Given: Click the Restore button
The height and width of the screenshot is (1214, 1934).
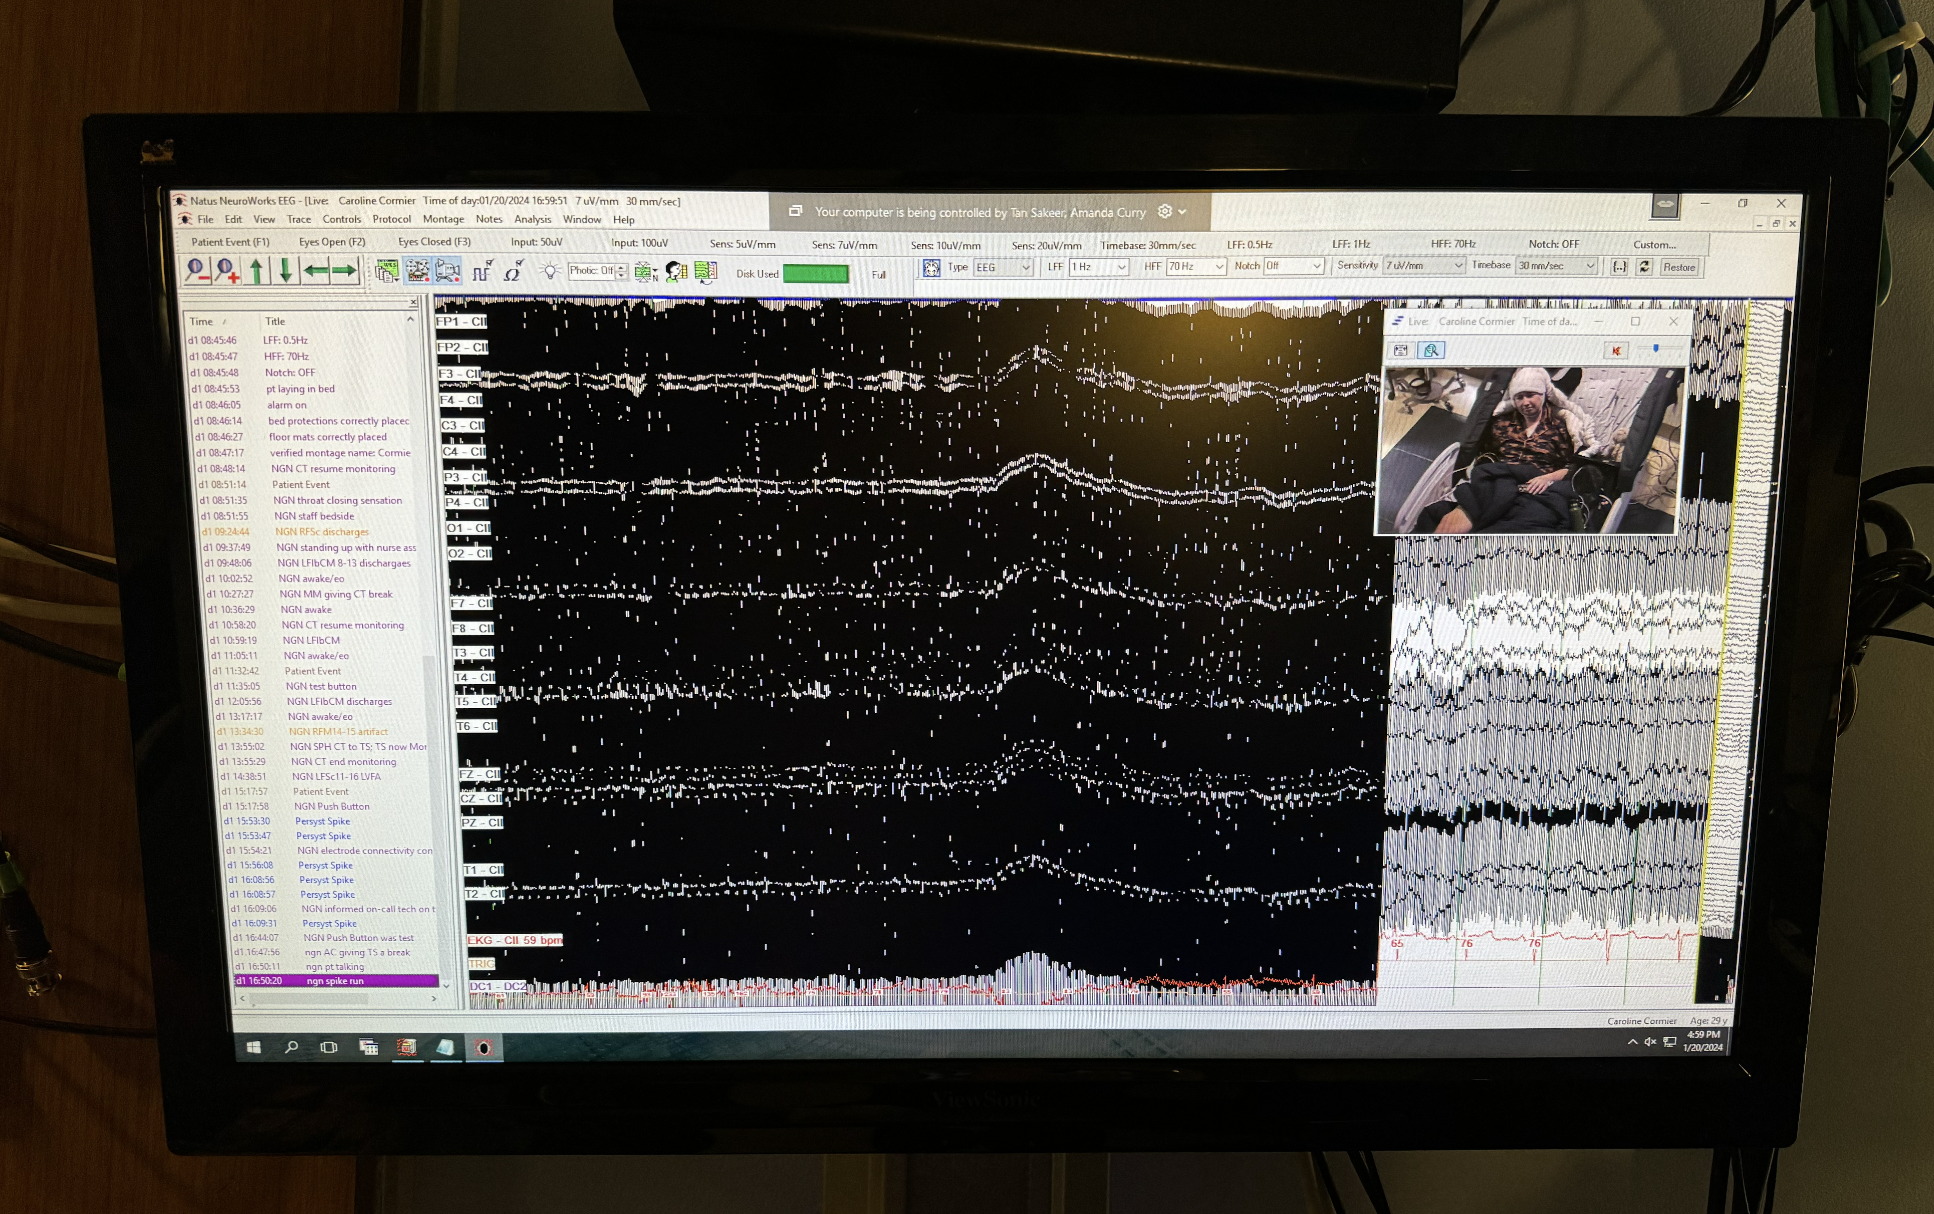Looking at the screenshot, I should tap(1679, 267).
